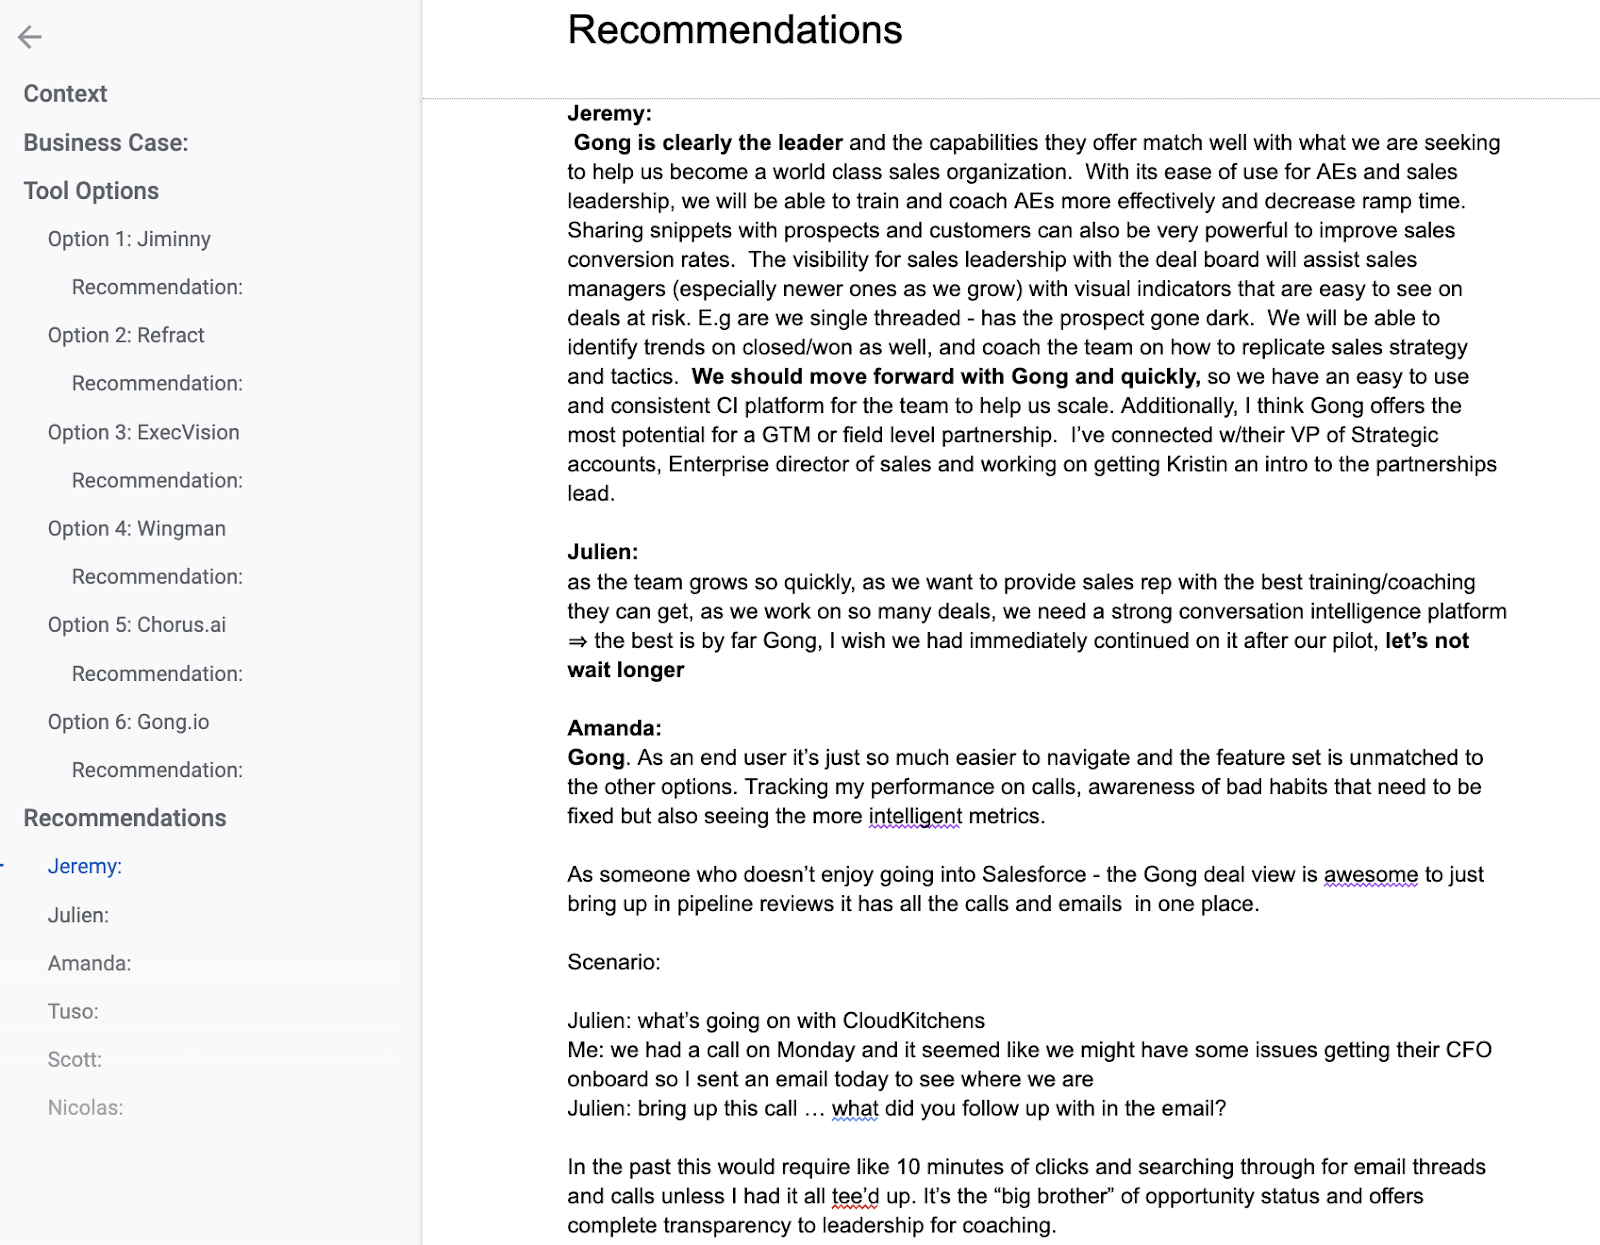Navigate to Option 2: Refract heading
1600x1245 pixels.
pos(126,335)
